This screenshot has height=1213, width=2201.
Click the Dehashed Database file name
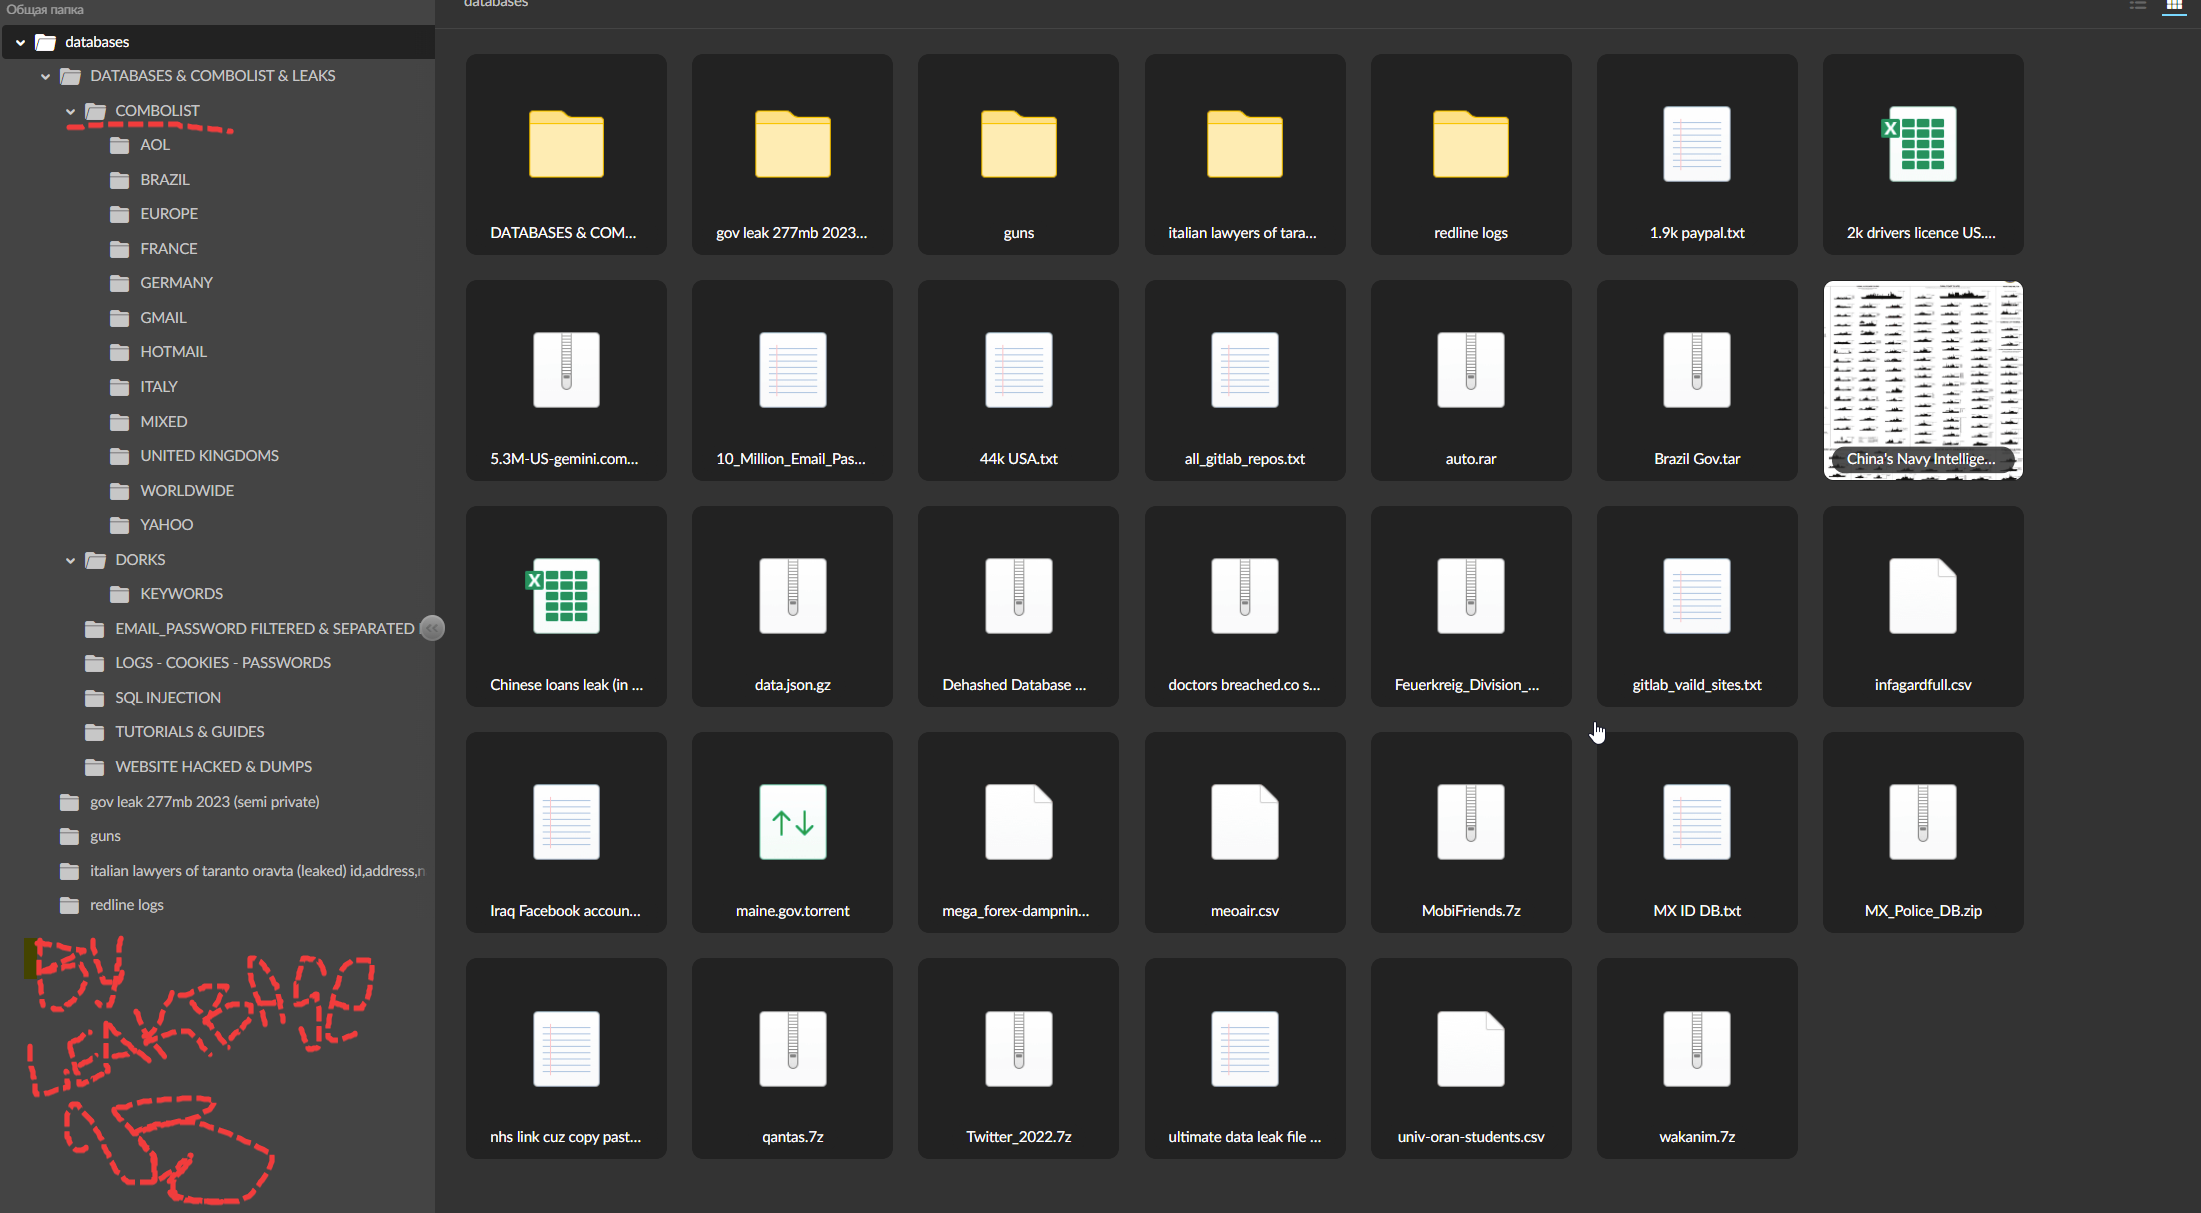[1014, 685]
